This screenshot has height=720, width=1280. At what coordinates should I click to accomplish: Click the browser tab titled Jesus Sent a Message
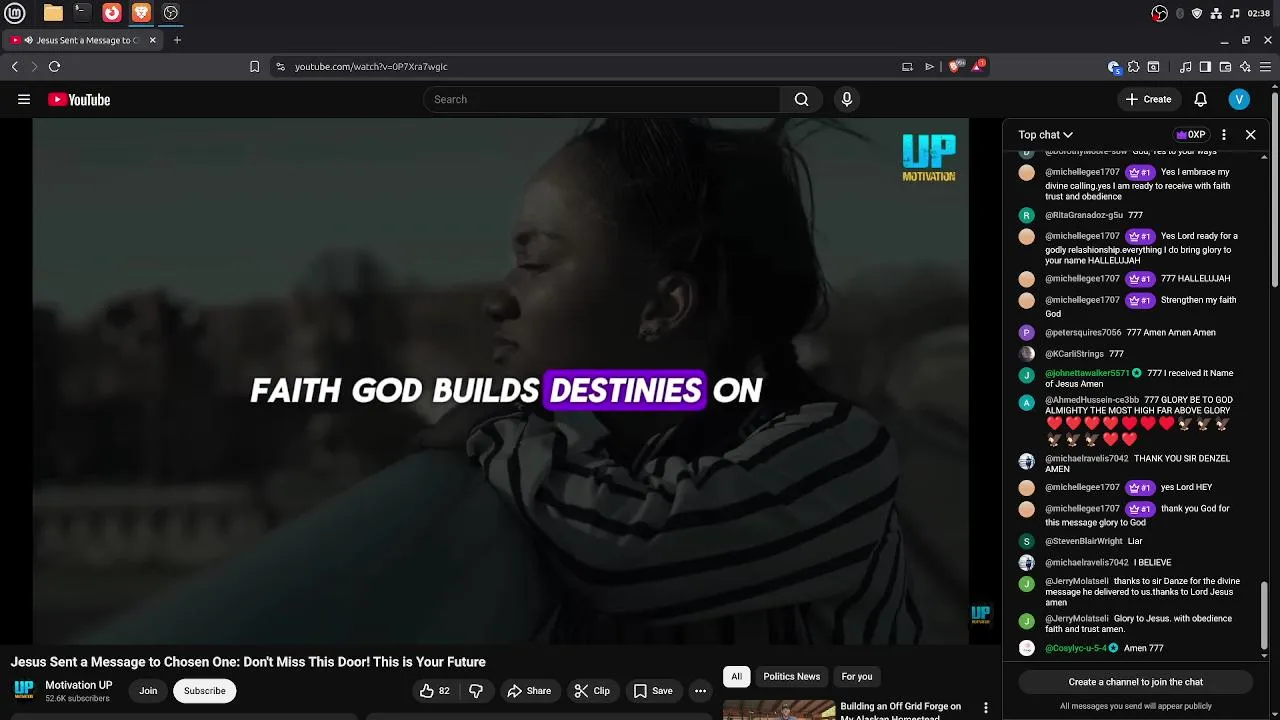click(x=83, y=40)
